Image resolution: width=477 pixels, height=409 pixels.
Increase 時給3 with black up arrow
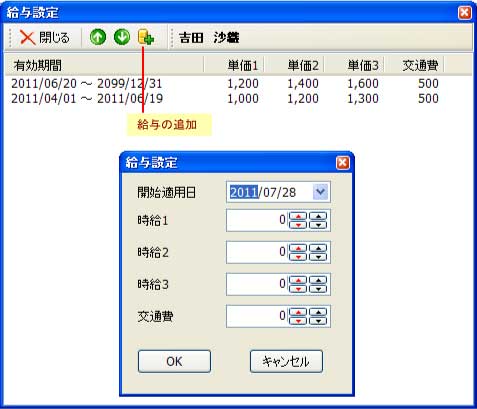[319, 280]
